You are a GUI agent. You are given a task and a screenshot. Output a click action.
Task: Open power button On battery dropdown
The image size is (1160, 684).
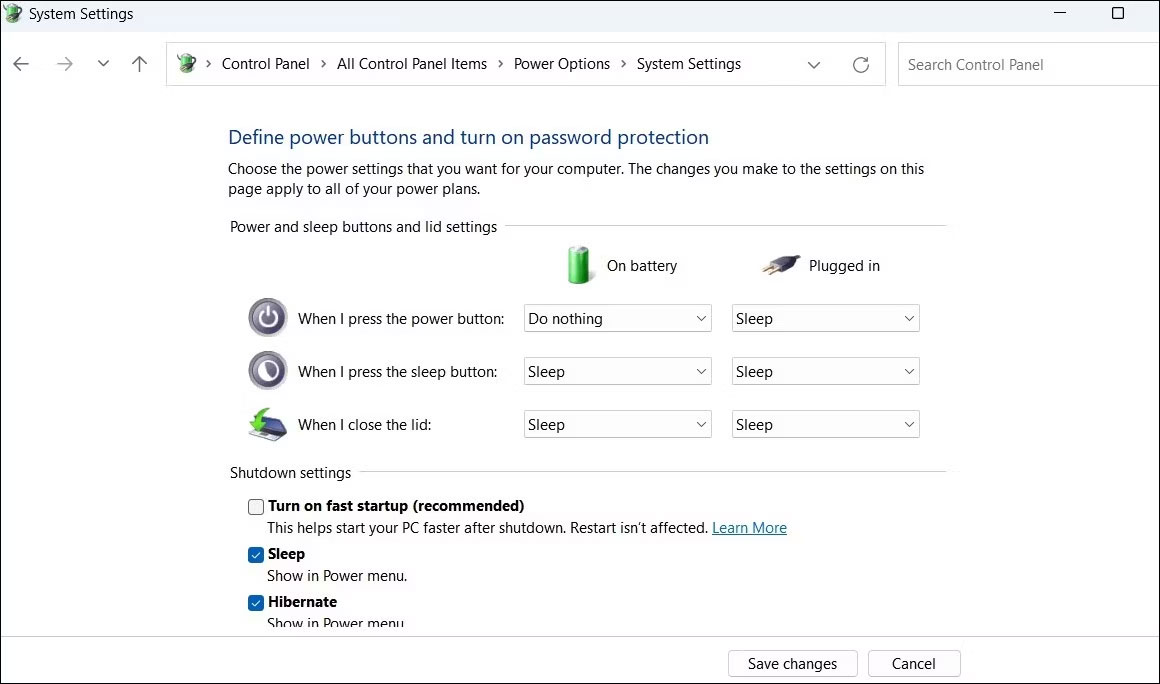(x=617, y=319)
